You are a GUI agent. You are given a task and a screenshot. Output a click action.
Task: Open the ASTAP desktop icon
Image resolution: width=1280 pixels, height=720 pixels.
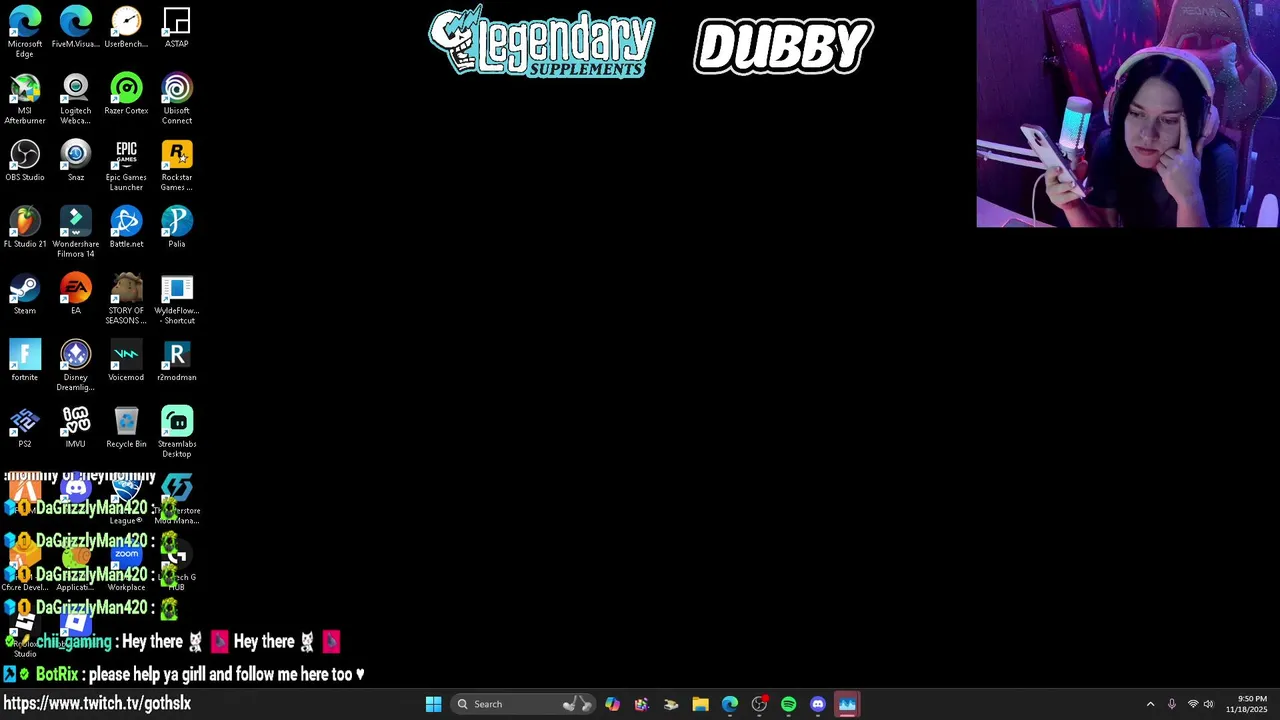coord(177,27)
